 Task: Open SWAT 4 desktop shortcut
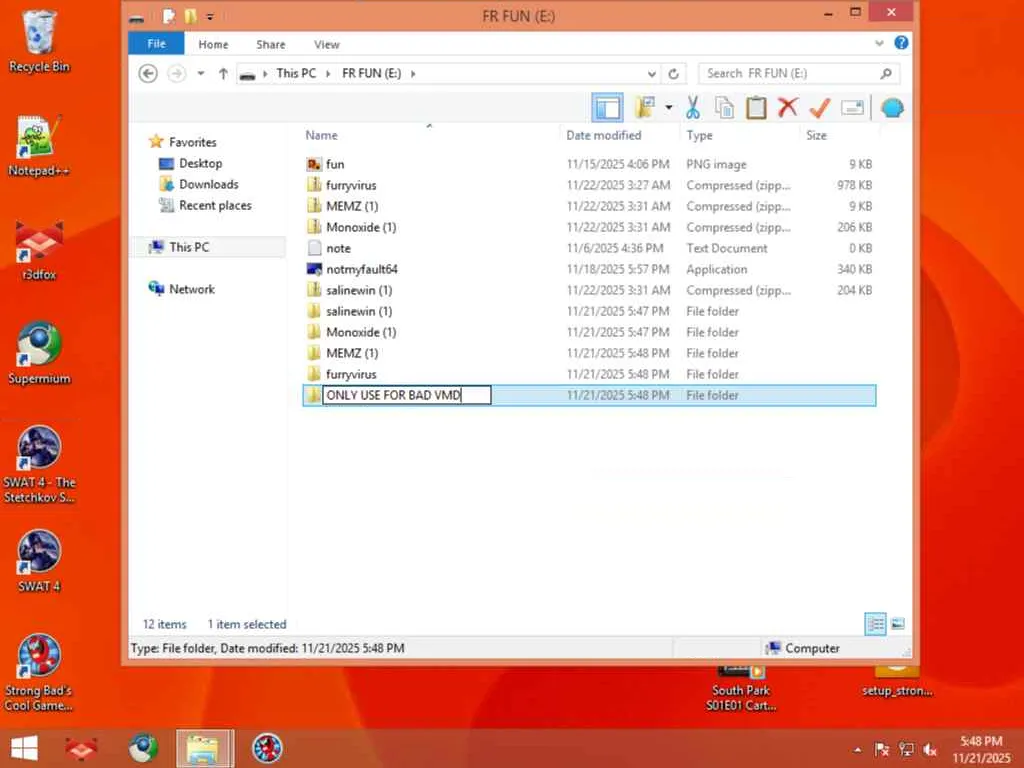(39, 562)
